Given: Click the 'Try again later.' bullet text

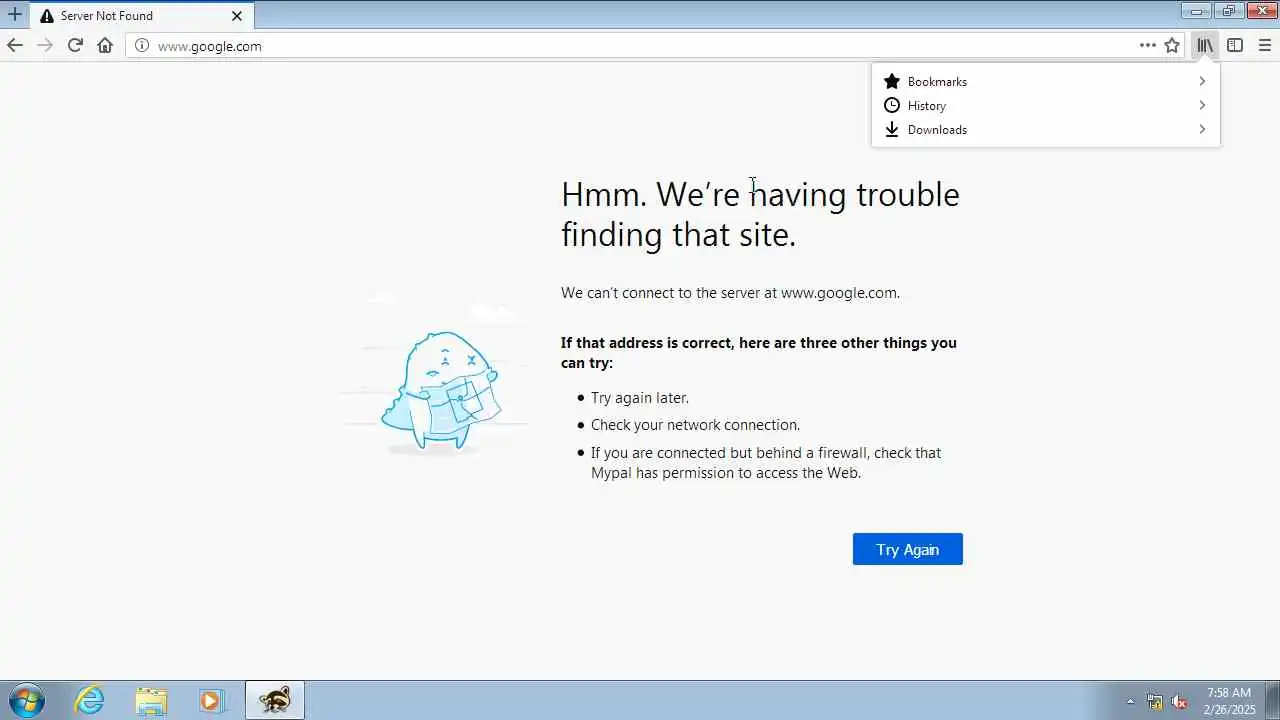Looking at the screenshot, I should click(640, 398).
